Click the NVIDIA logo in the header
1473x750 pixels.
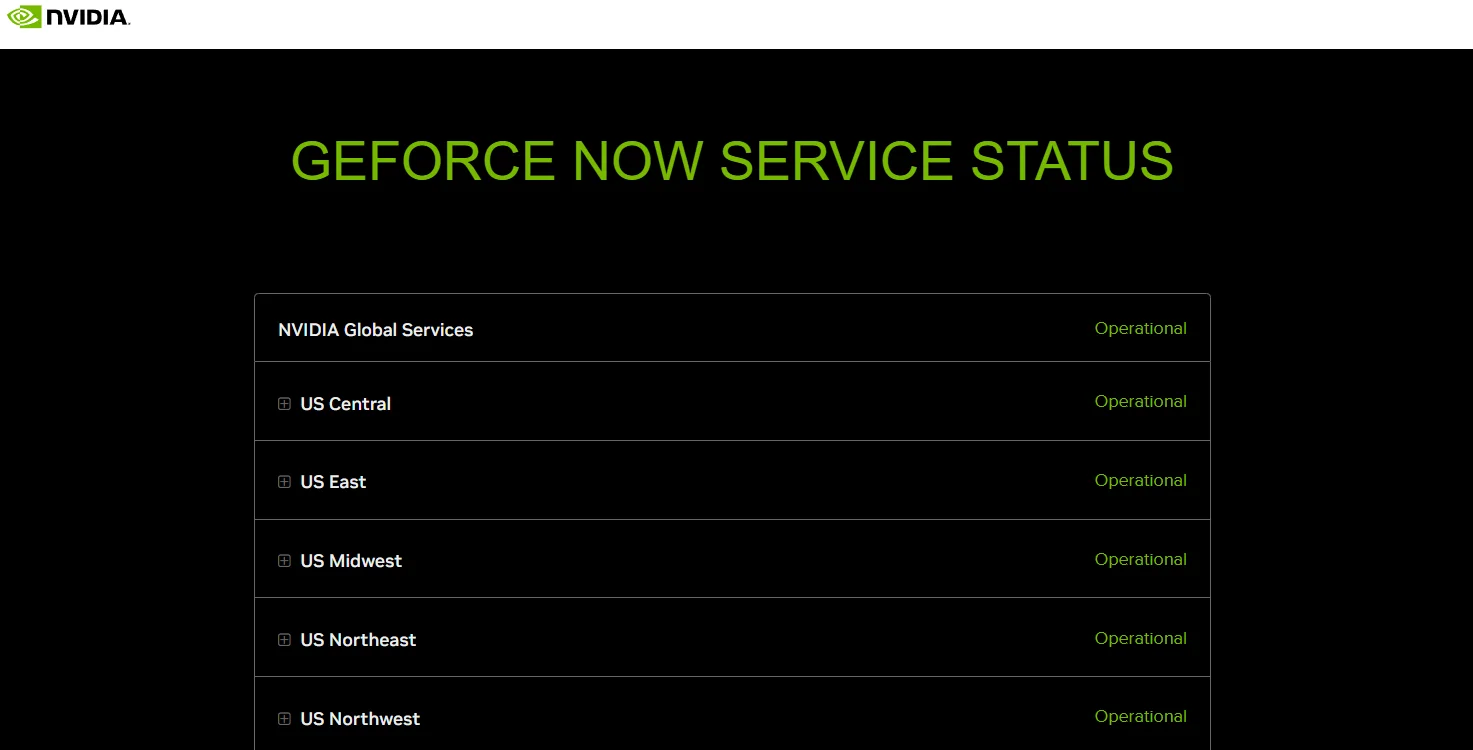coord(68,17)
